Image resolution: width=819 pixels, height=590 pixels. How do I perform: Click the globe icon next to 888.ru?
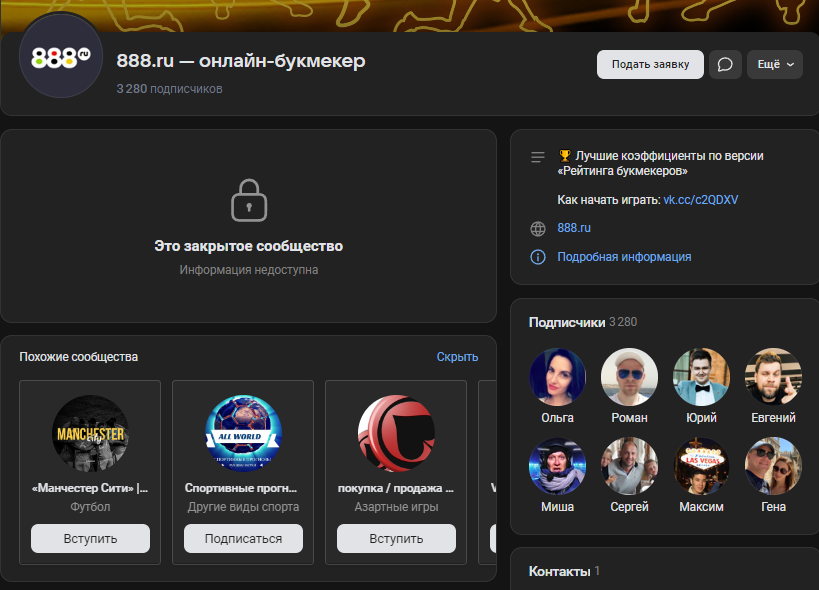point(538,229)
